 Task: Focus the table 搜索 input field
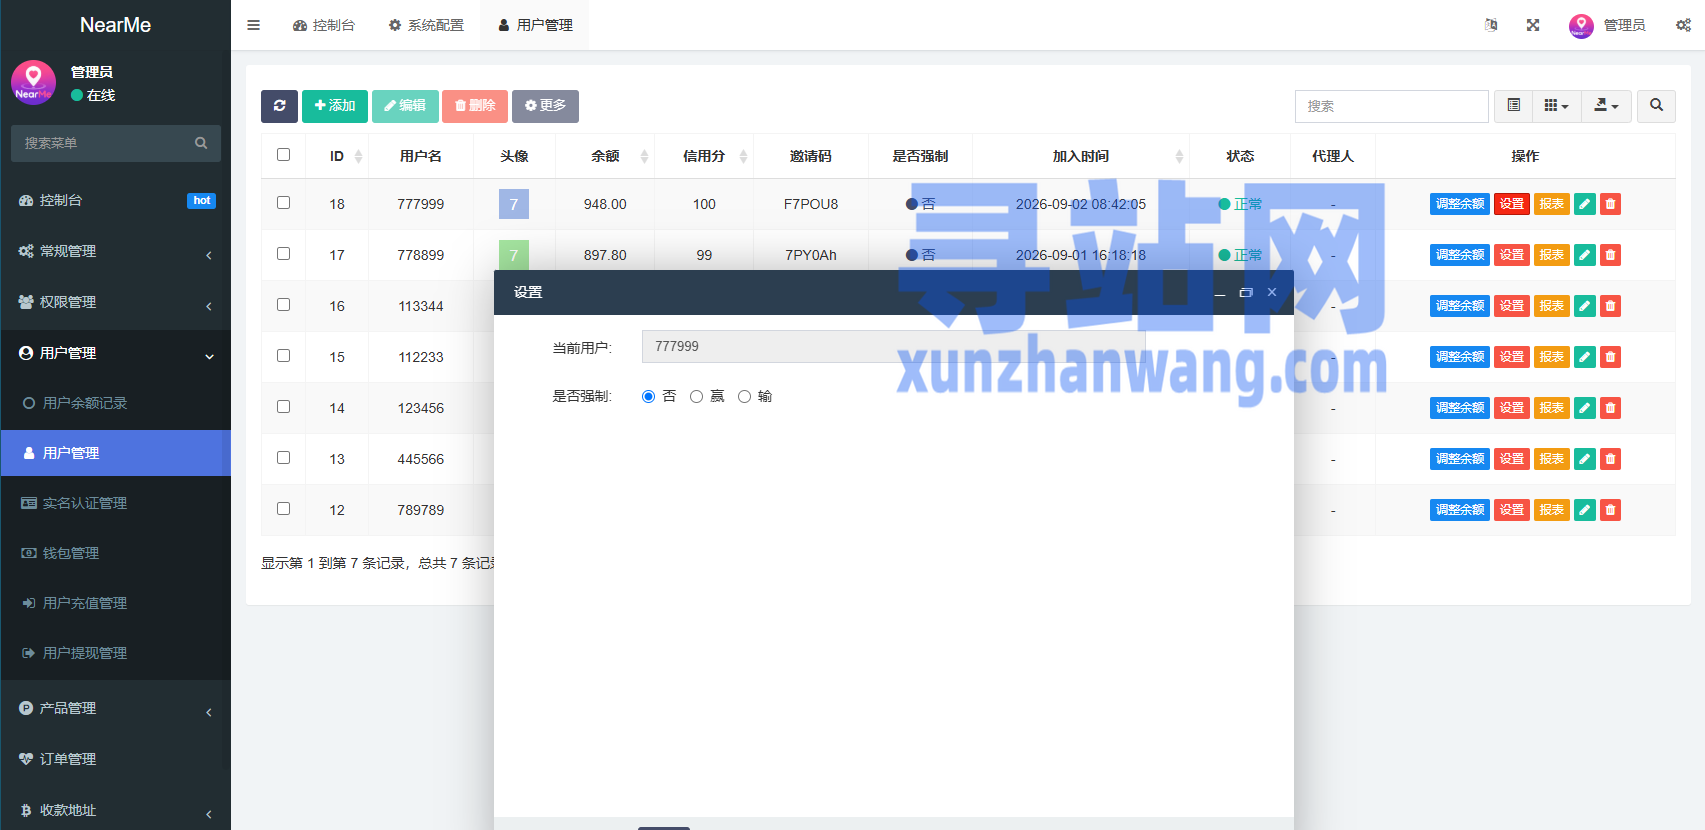pyautogui.click(x=1392, y=106)
